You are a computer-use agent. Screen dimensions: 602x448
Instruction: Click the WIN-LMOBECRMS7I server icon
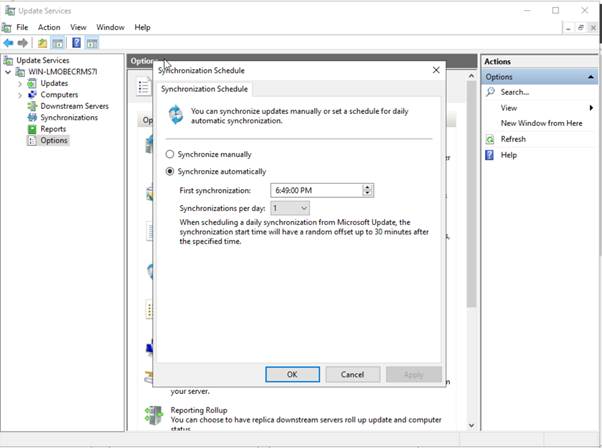click(20, 72)
